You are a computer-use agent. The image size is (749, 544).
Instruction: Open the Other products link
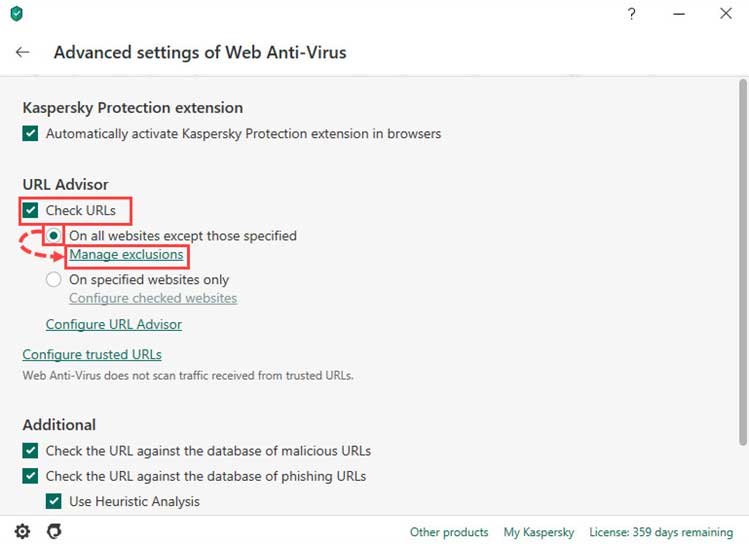449,532
